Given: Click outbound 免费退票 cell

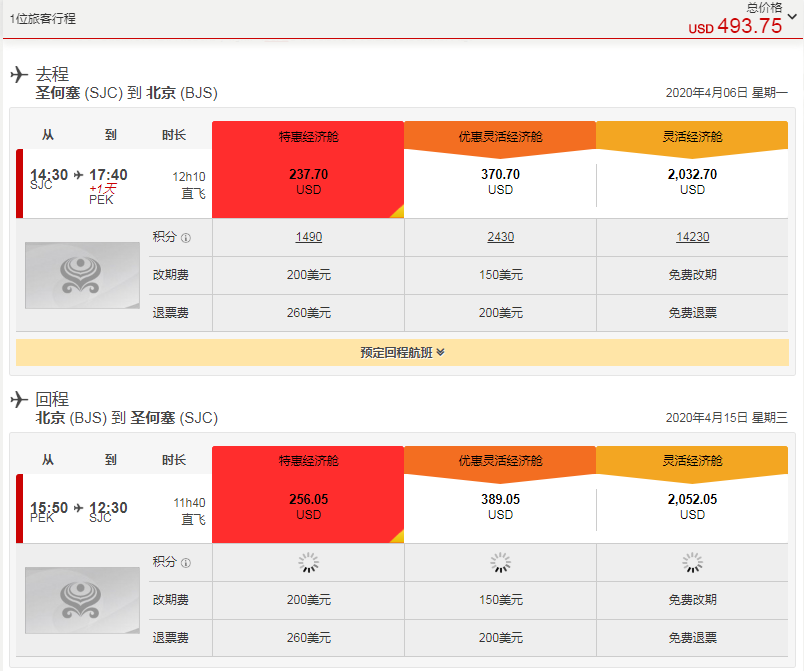Looking at the screenshot, I should 692,313.
